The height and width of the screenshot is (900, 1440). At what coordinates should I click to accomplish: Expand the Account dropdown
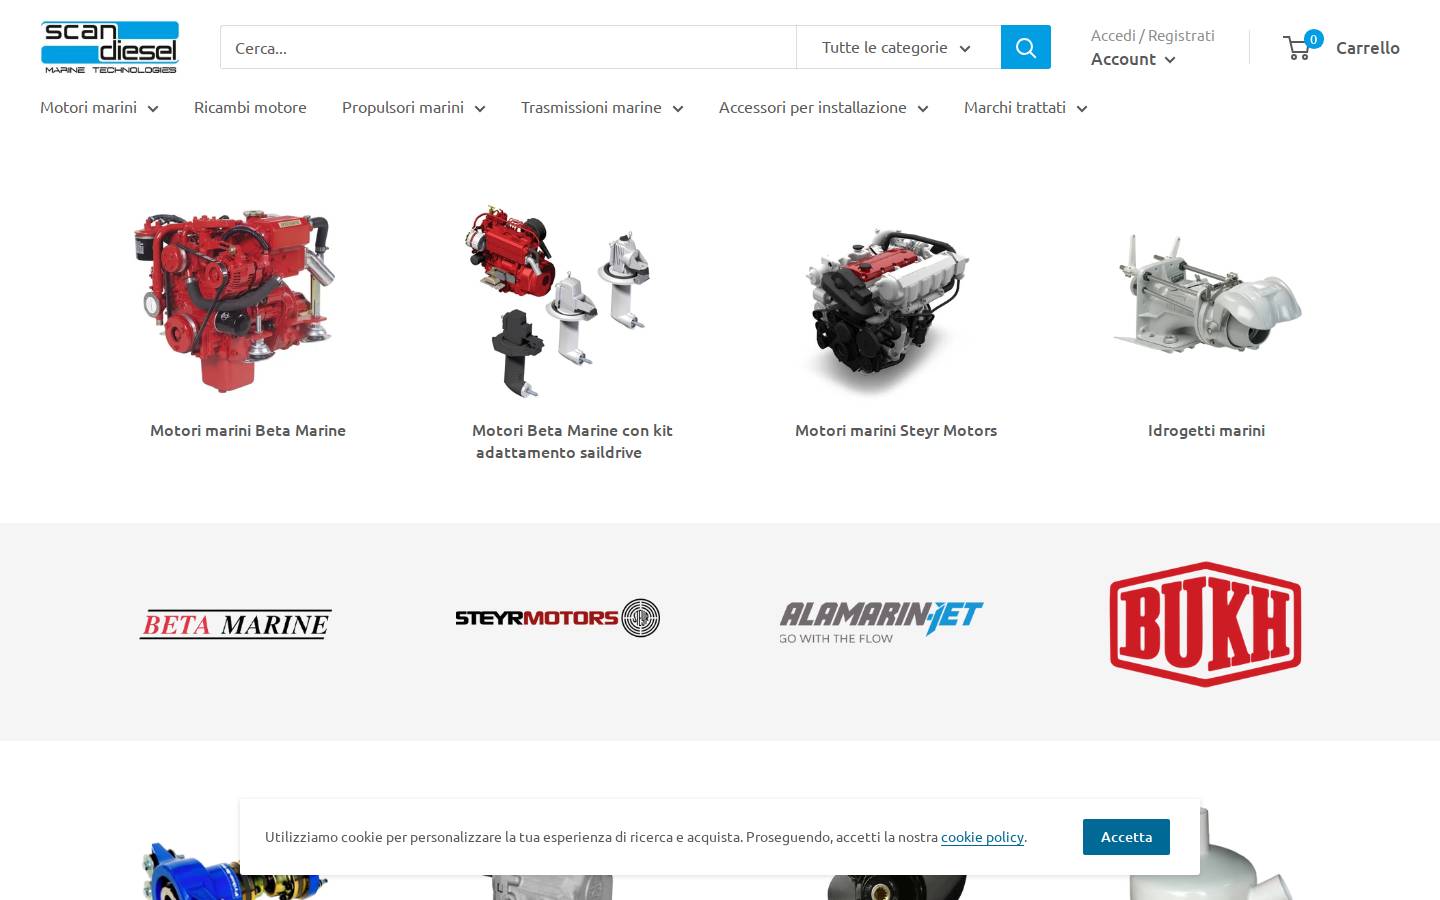pos(1133,59)
